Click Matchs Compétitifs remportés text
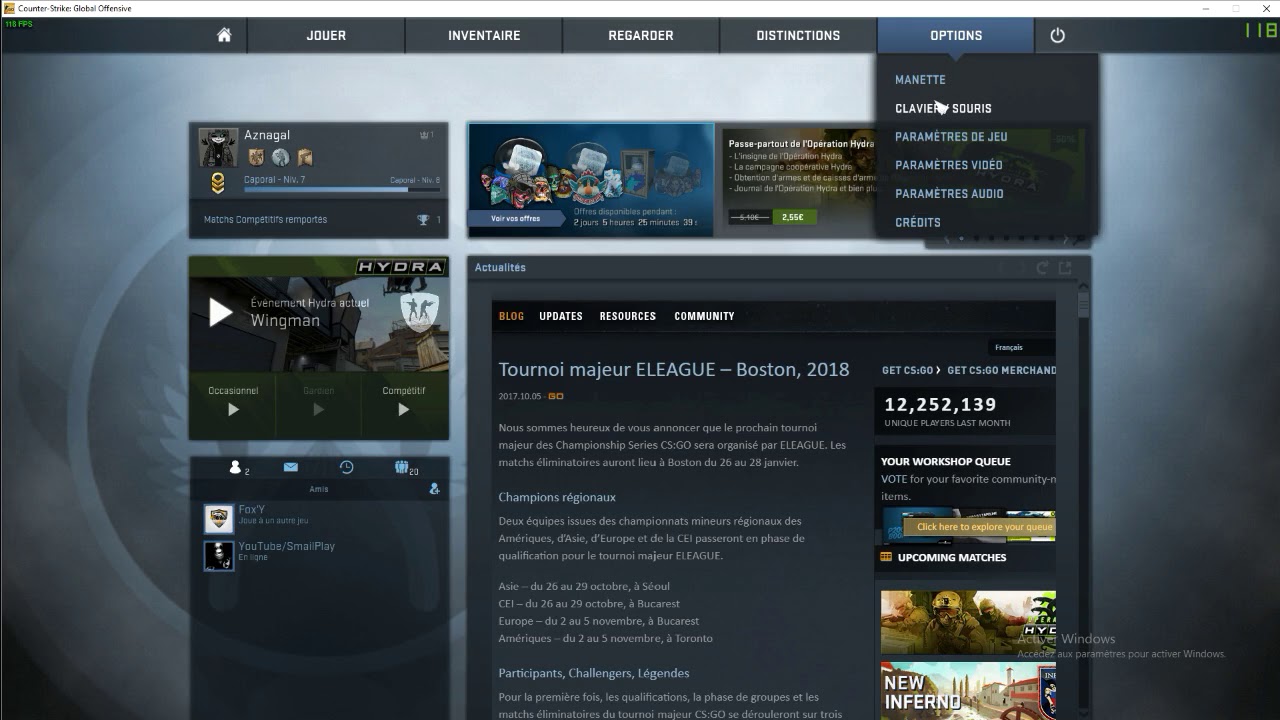Viewport: 1280px width, 720px height. (x=265, y=220)
